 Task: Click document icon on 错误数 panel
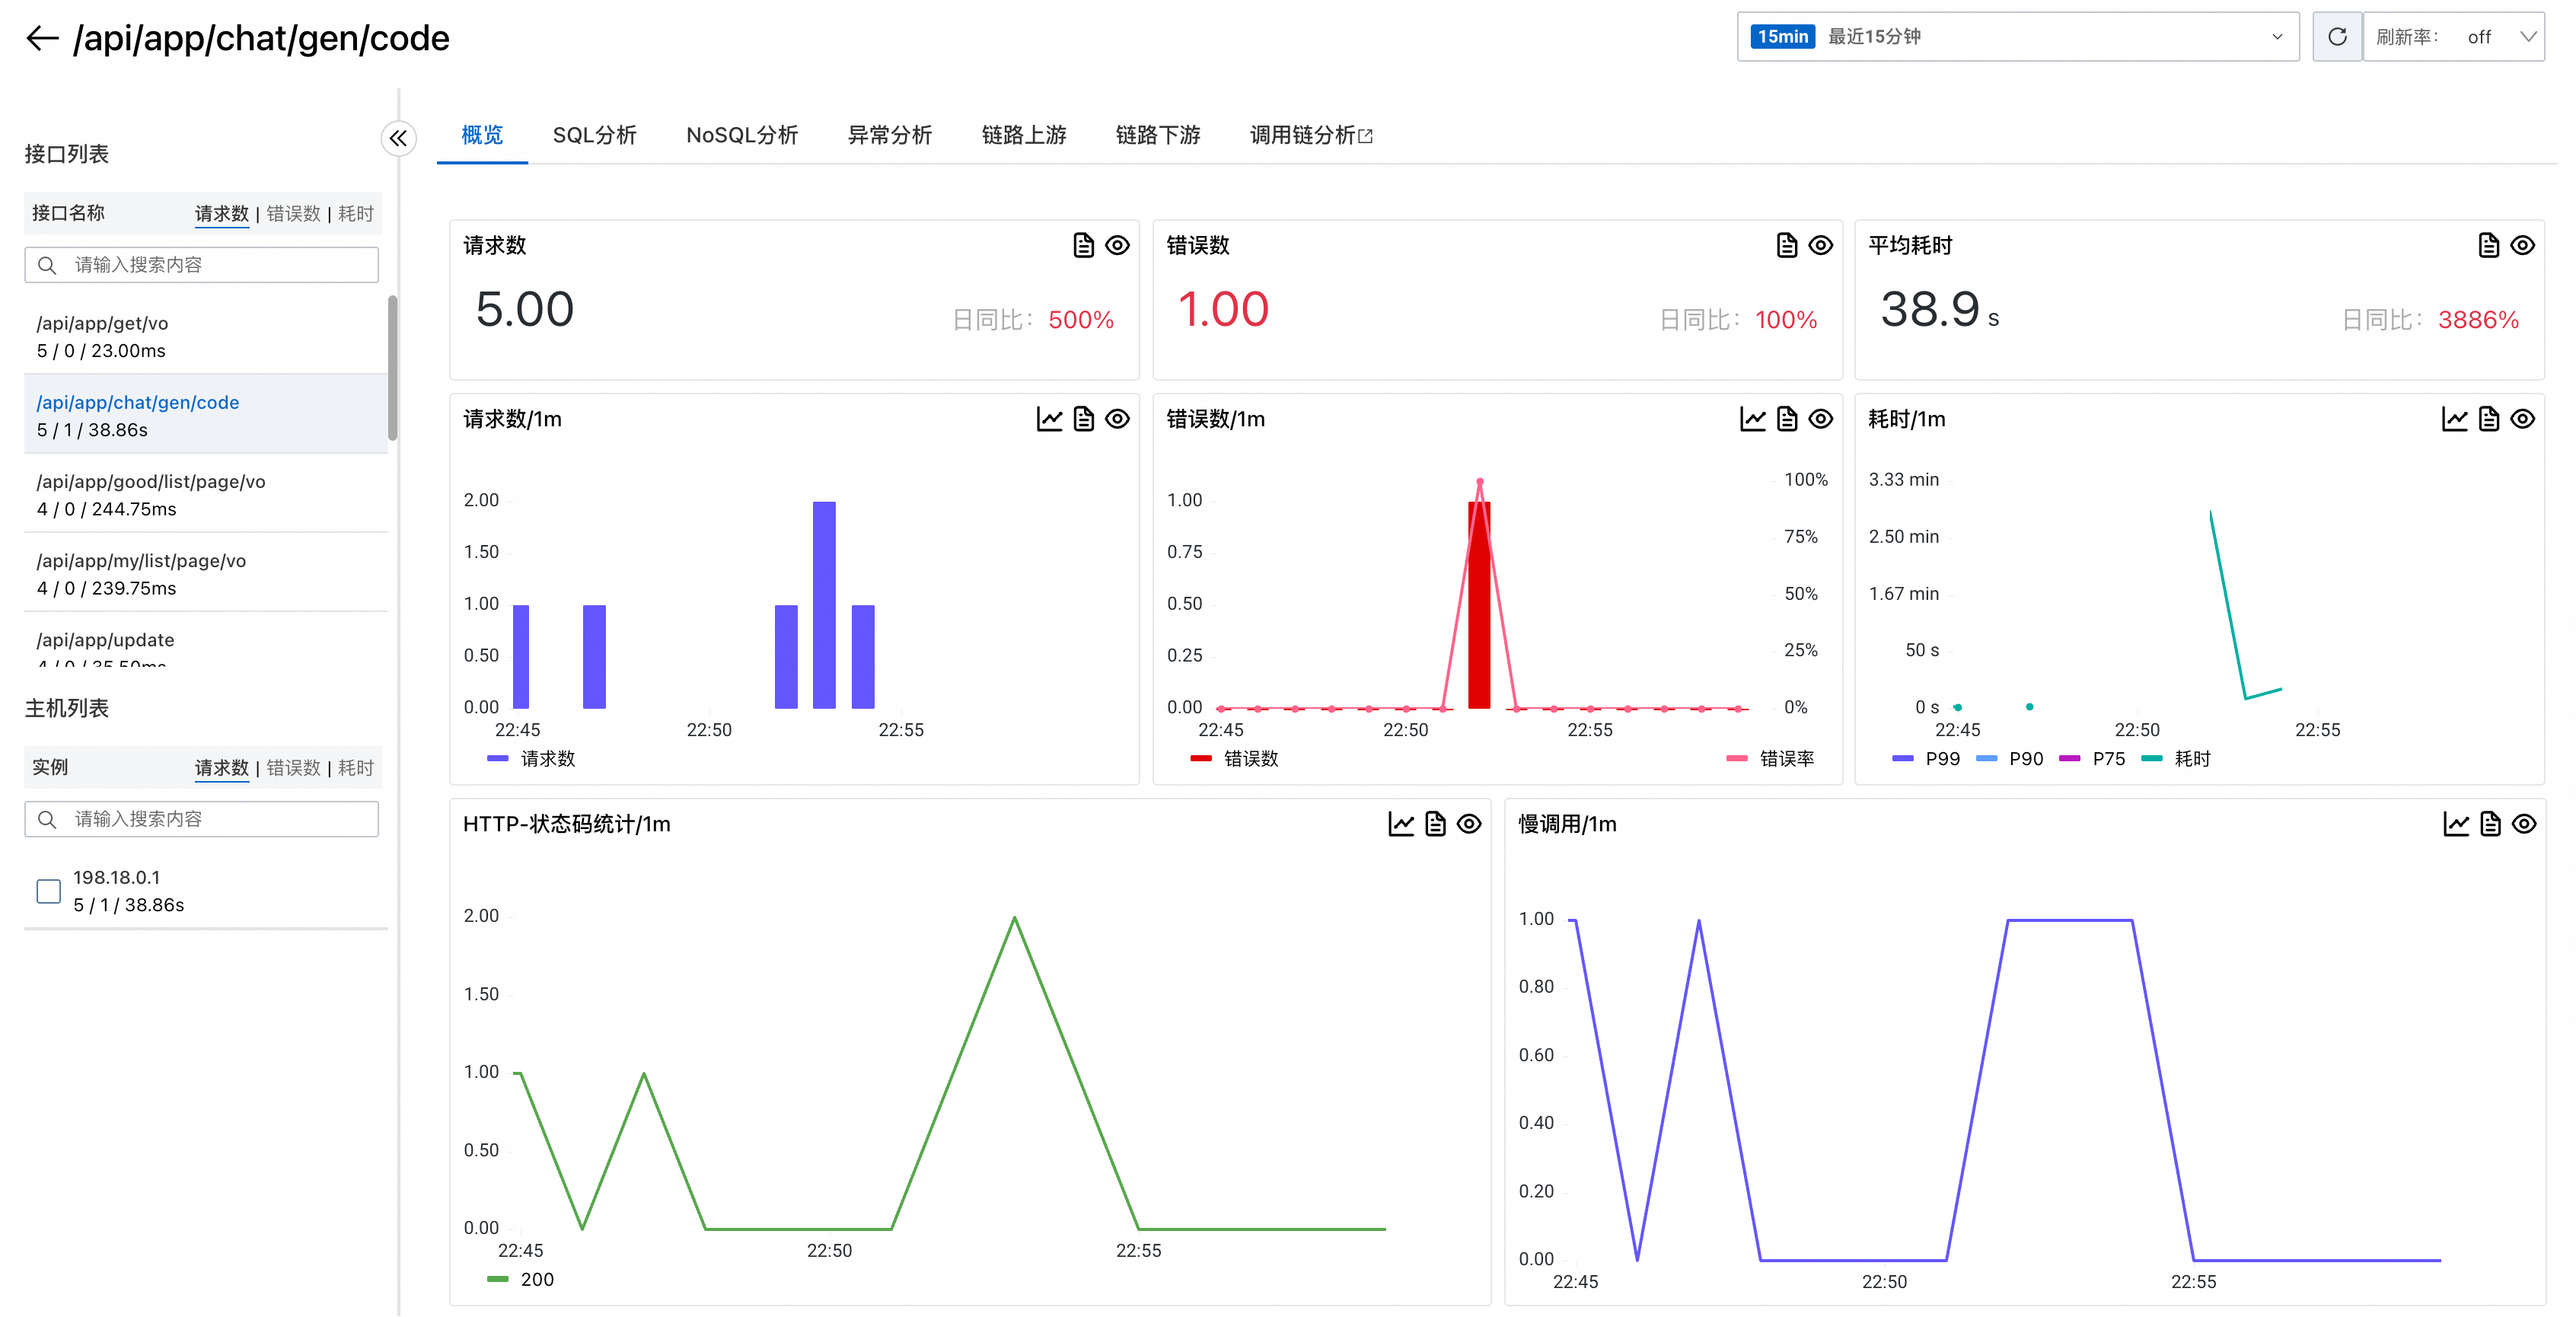[x=1786, y=245]
